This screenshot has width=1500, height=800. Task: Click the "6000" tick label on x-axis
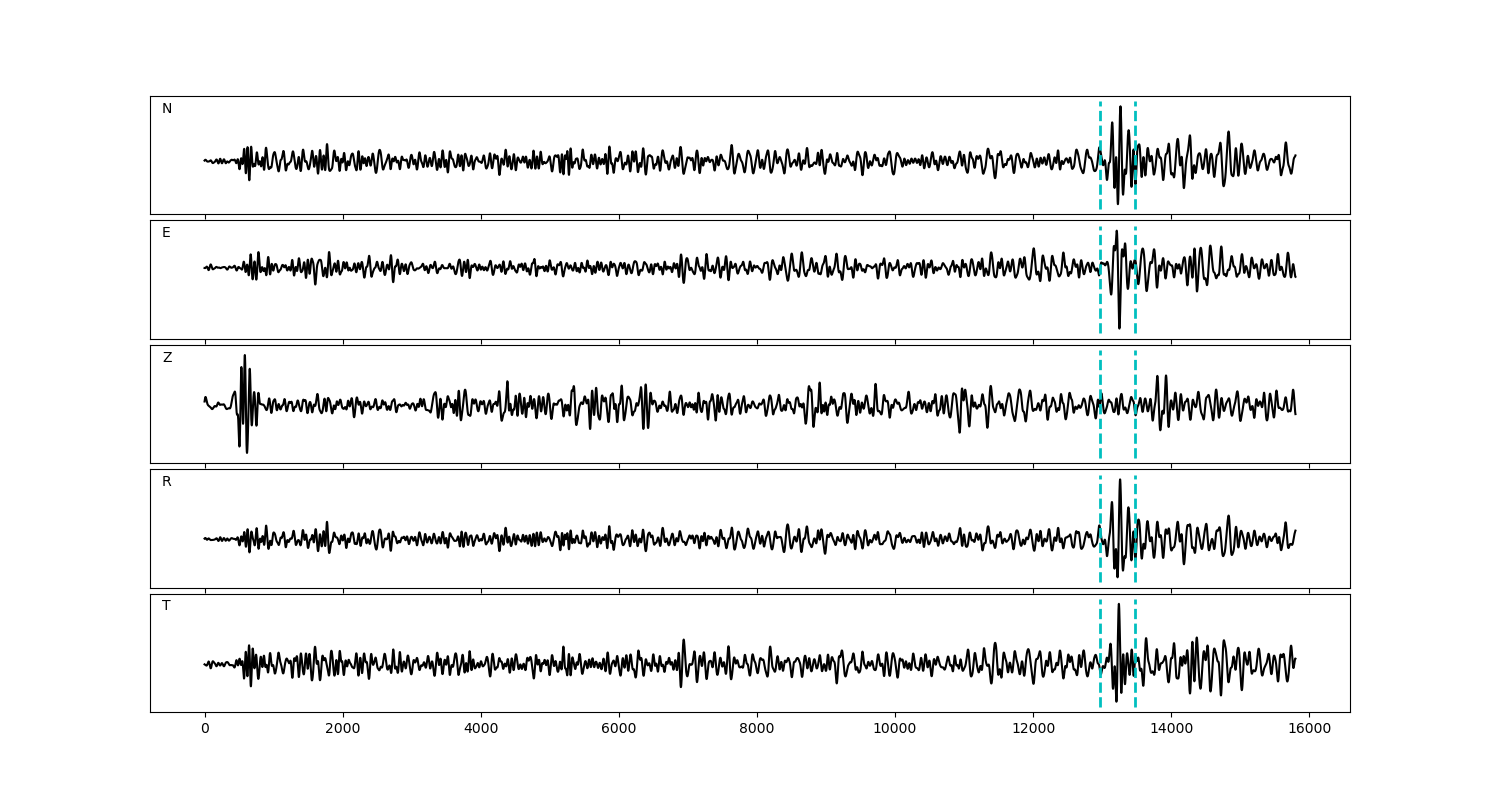tap(619, 729)
